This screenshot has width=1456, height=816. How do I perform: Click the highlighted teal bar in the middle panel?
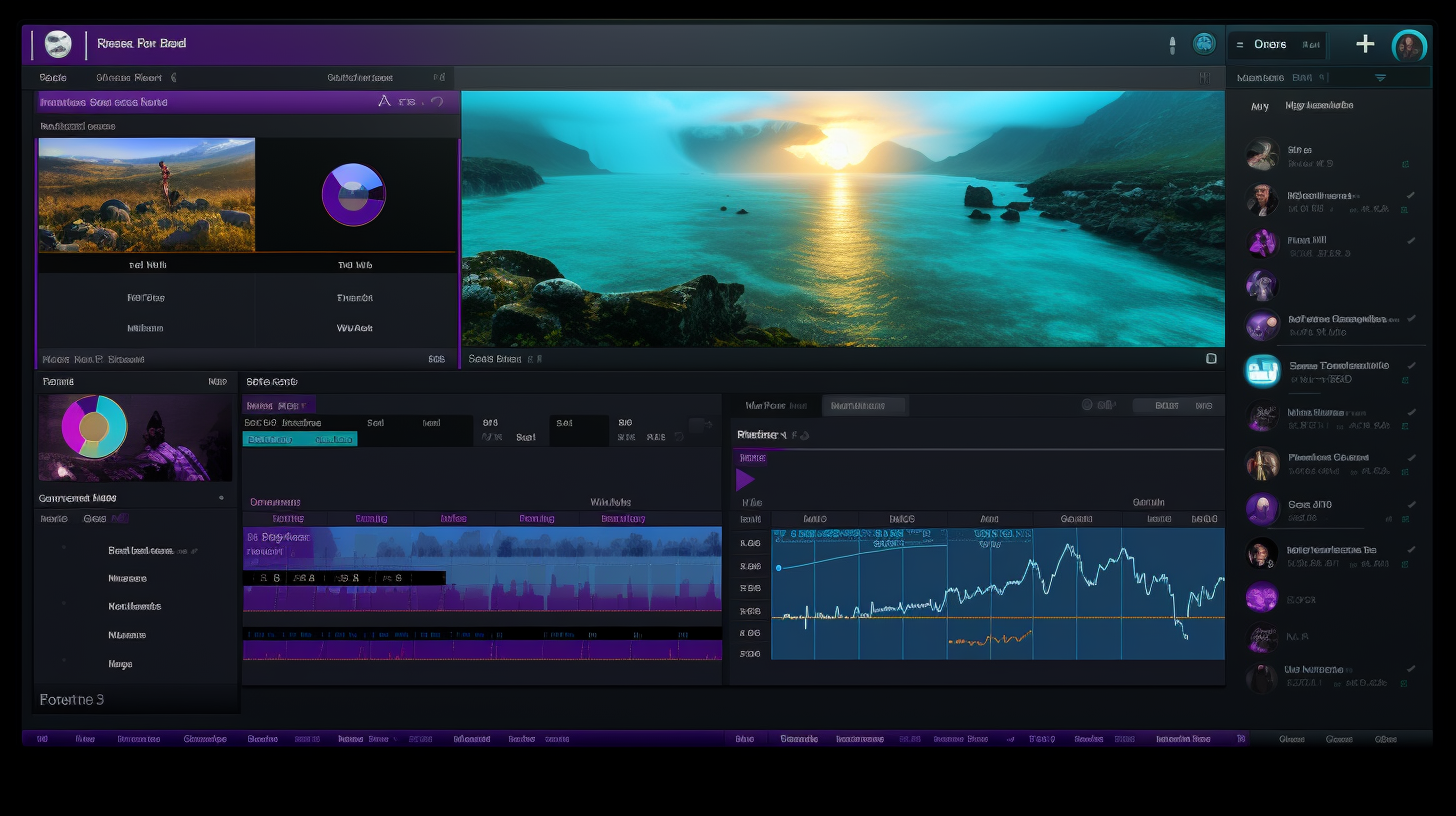tap(300, 439)
